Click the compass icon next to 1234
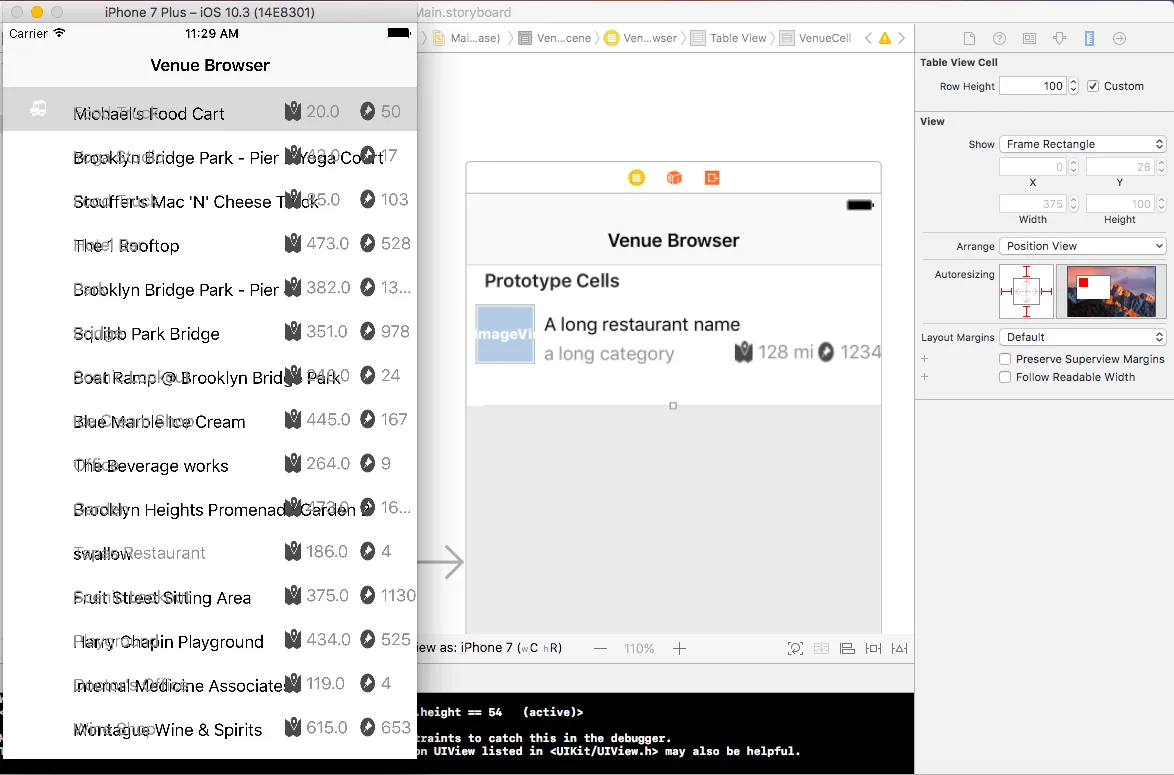The height and width of the screenshot is (775, 1174). pos(826,352)
